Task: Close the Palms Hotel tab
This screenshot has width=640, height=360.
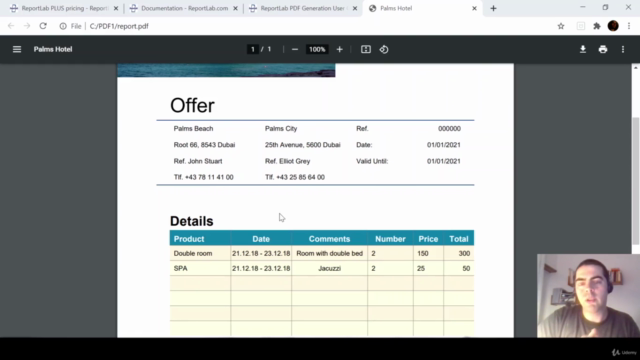Action: 474,8
